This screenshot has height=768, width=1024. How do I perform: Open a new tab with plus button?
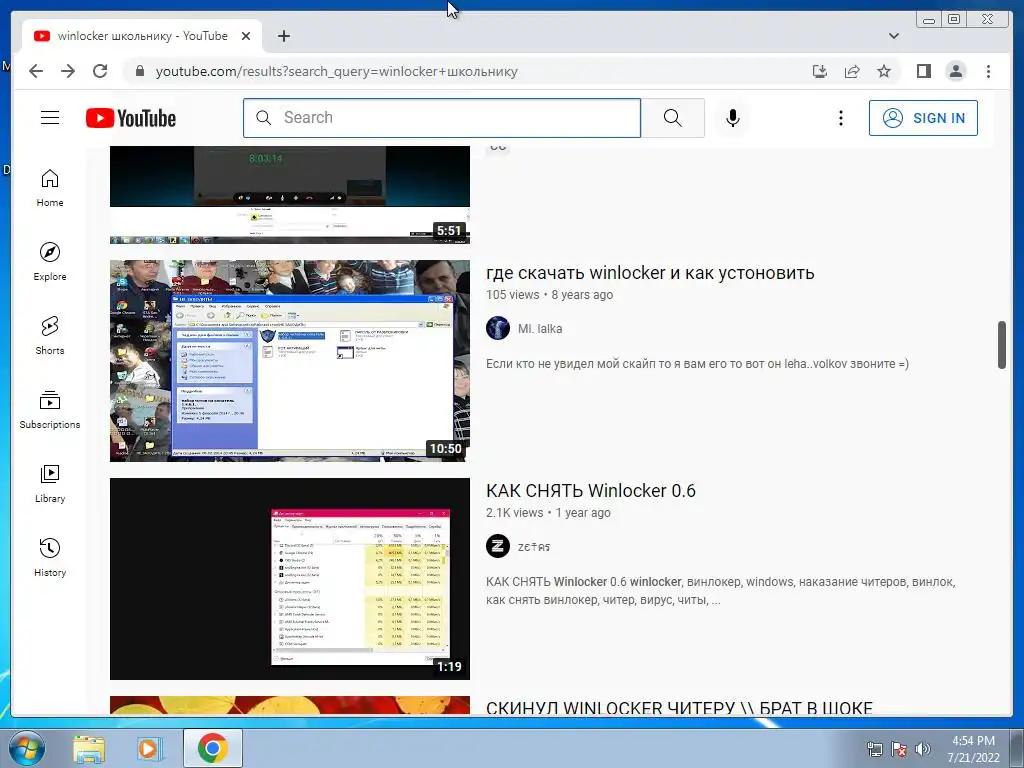(283, 36)
